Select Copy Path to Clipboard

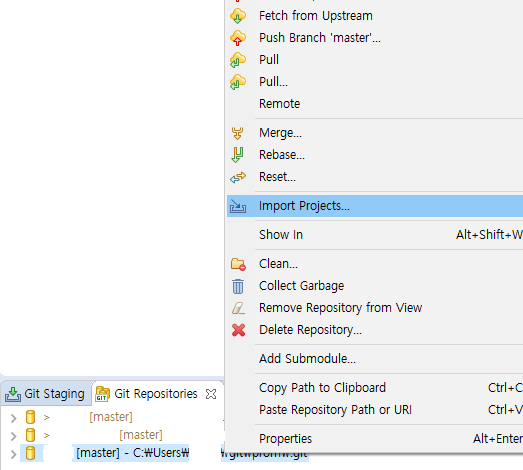375,388
